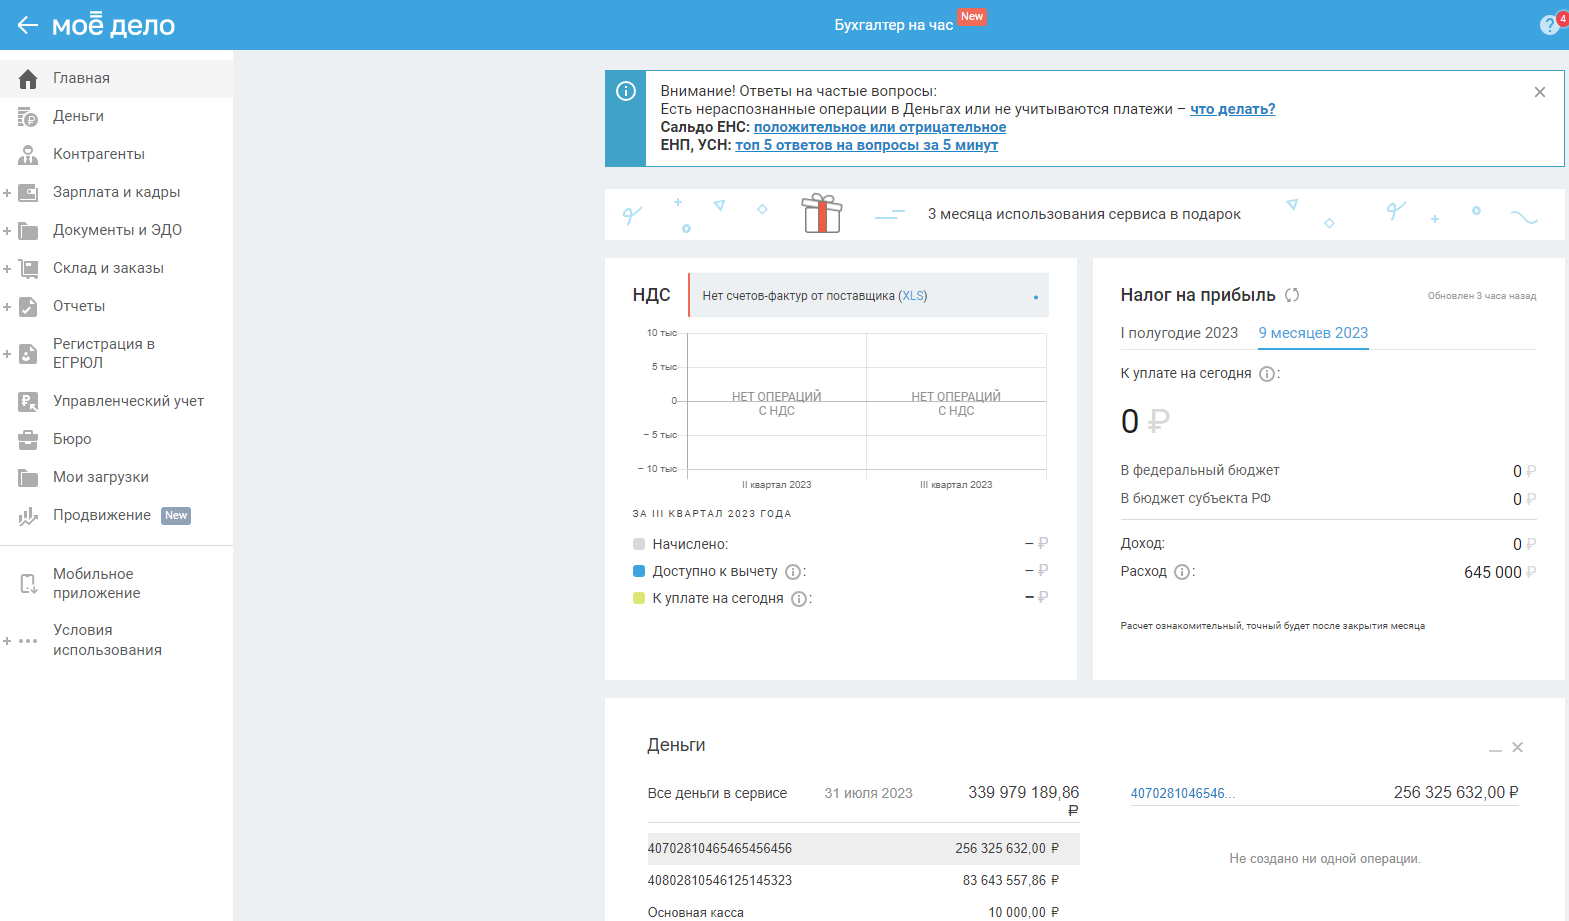Click info icon beside Доступно к вычету
This screenshot has width=1569, height=921.
(793, 572)
